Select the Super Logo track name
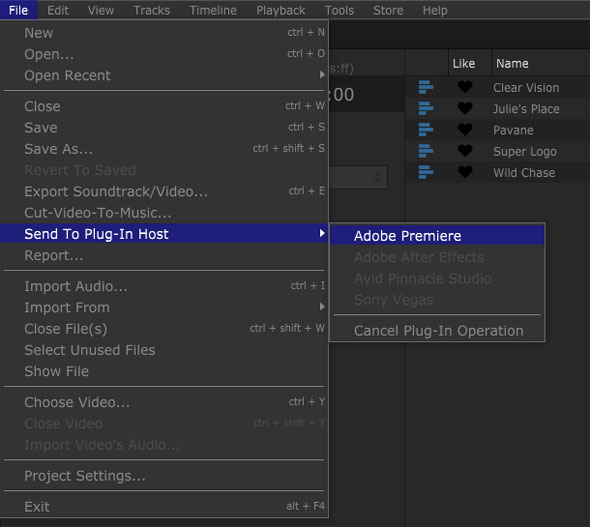590x527 pixels. click(x=525, y=152)
